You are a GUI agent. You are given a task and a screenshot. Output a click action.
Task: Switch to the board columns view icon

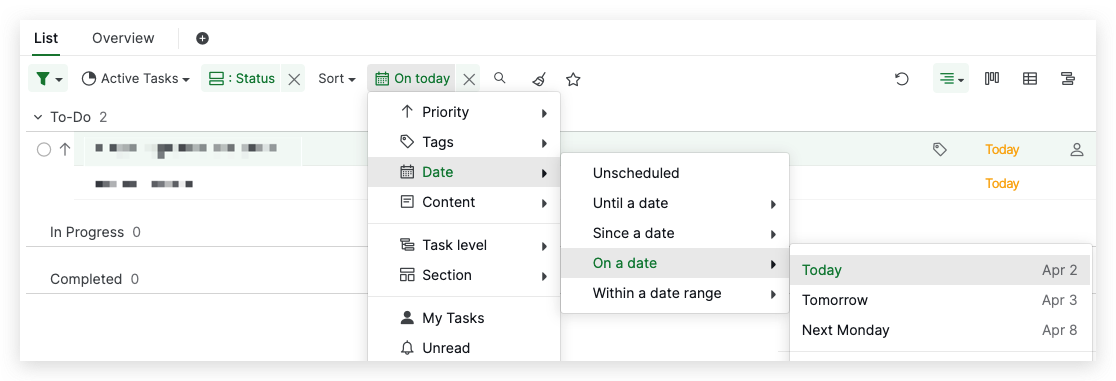[x=991, y=78]
